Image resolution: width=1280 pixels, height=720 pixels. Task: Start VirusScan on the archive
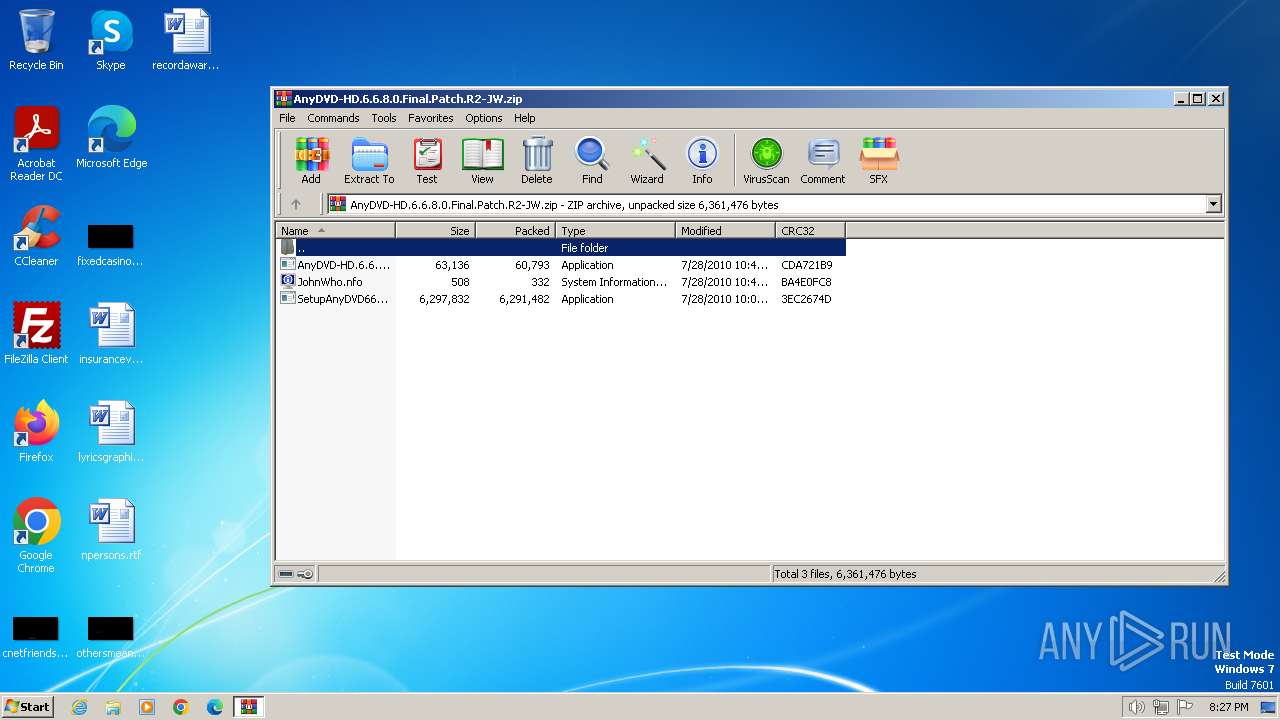pos(766,161)
